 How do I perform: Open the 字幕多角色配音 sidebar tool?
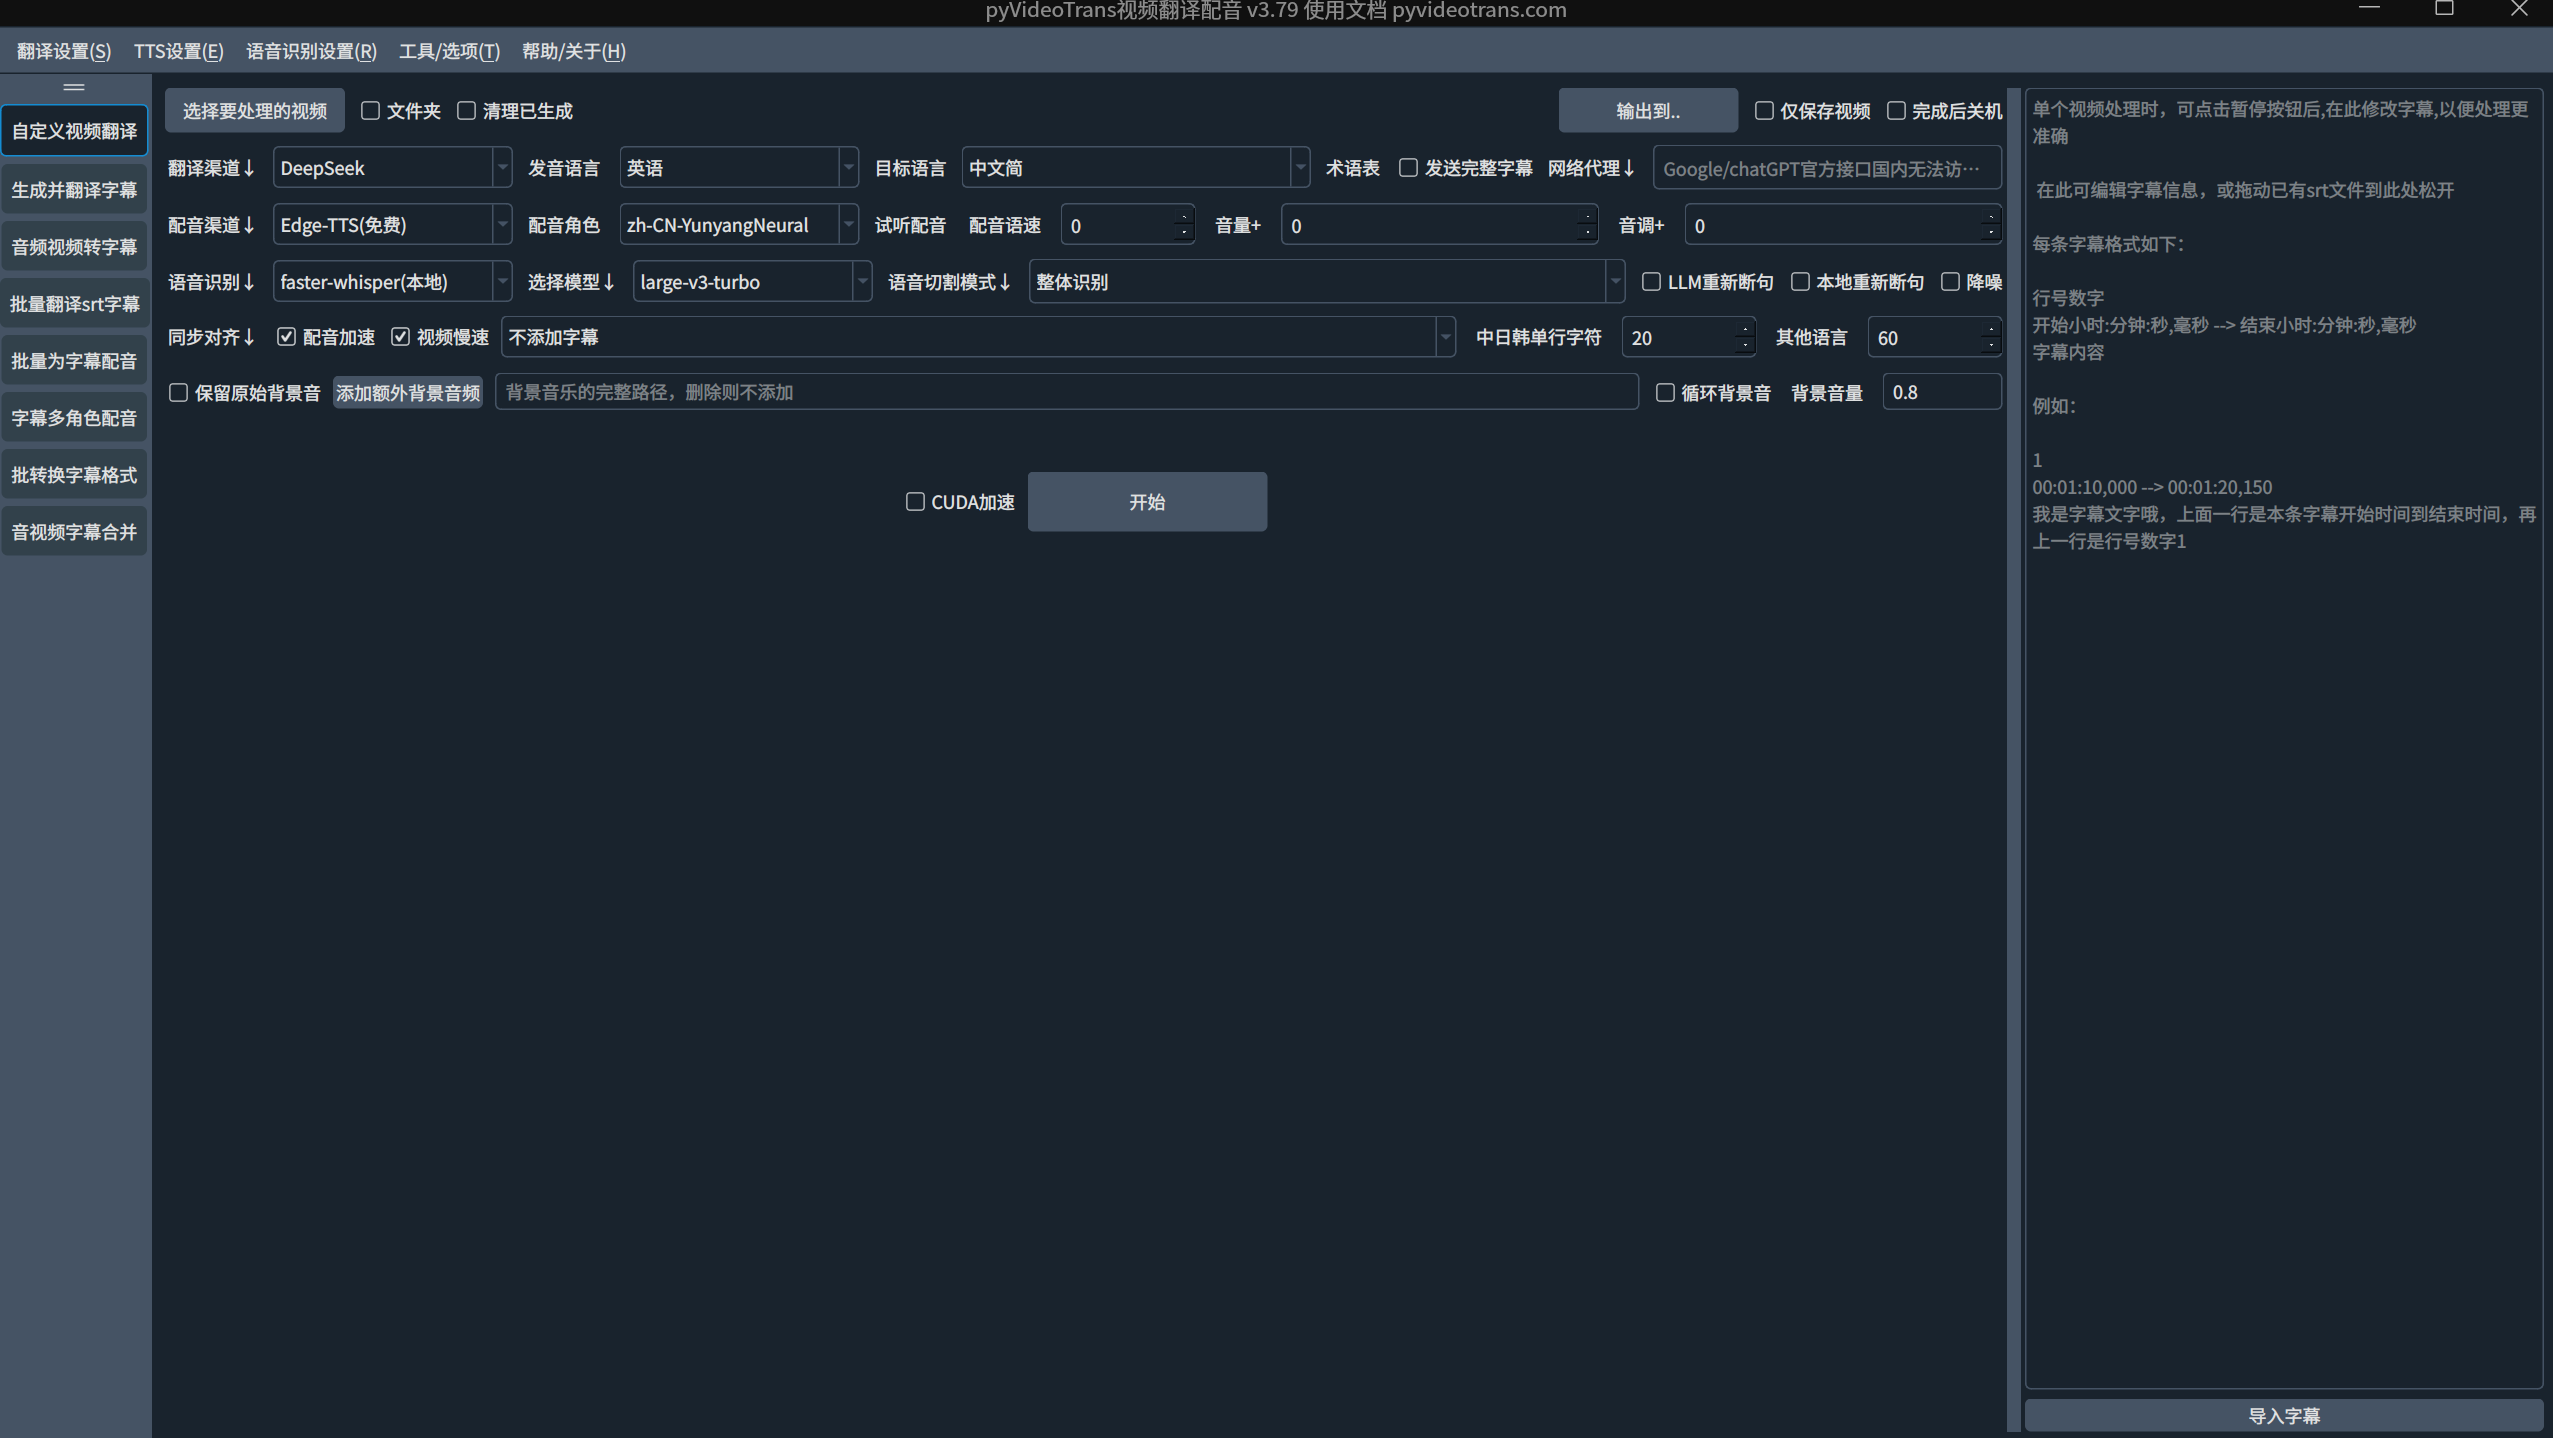click(x=74, y=418)
